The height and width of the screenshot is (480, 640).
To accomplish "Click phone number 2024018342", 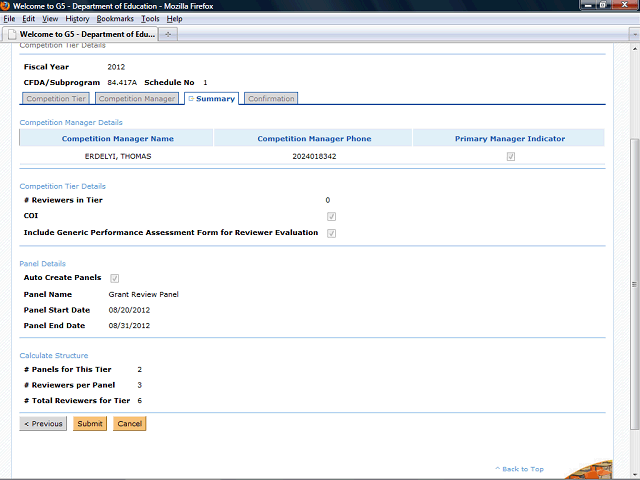I will pyautogui.click(x=314, y=156).
